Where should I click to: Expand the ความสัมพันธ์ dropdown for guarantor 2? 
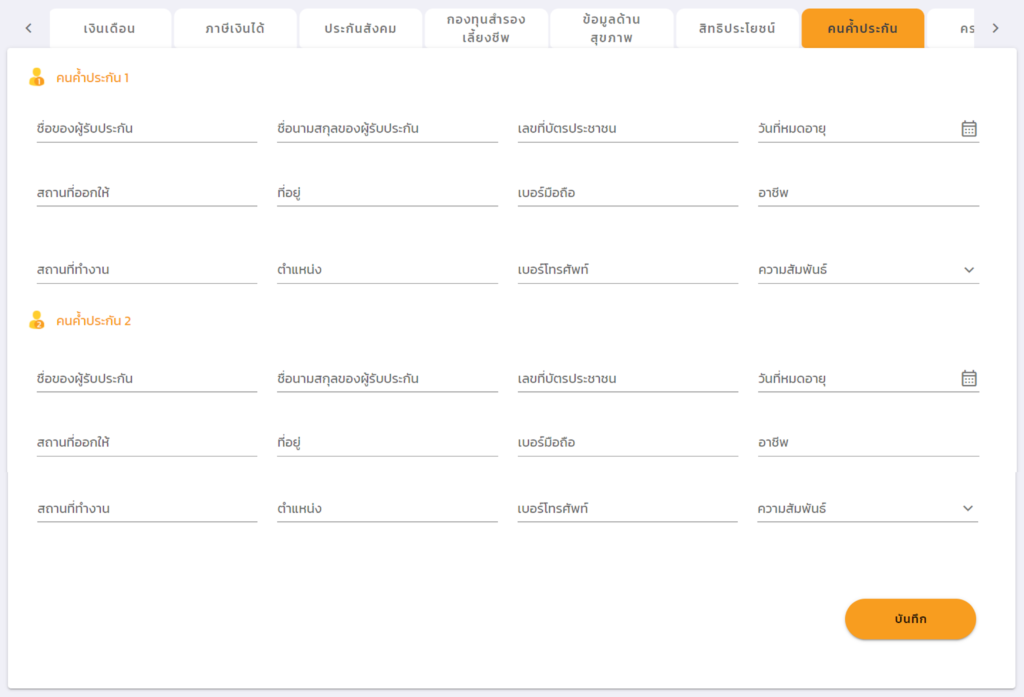pos(968,509)
